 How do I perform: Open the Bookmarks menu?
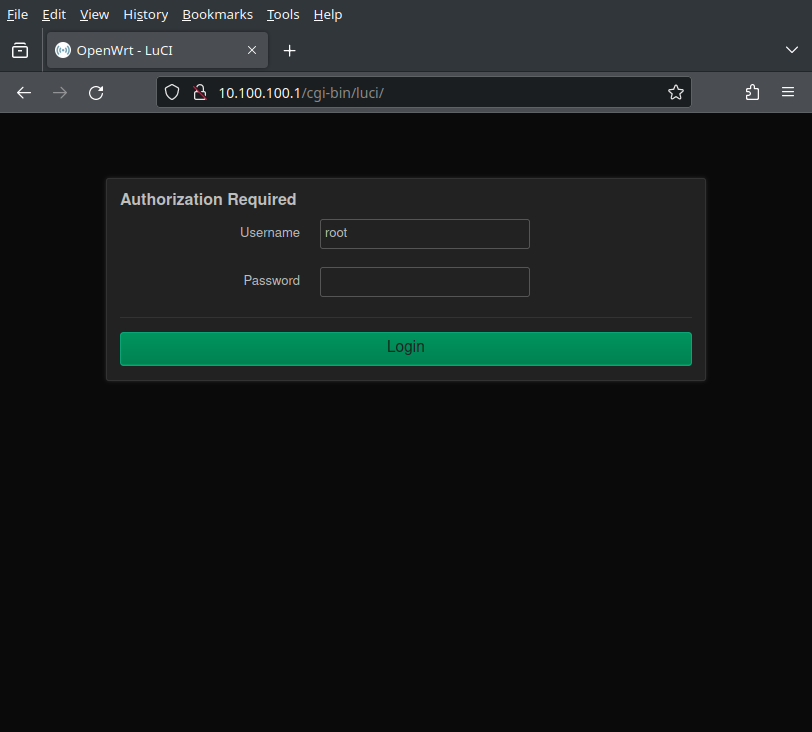pos(218,14)
